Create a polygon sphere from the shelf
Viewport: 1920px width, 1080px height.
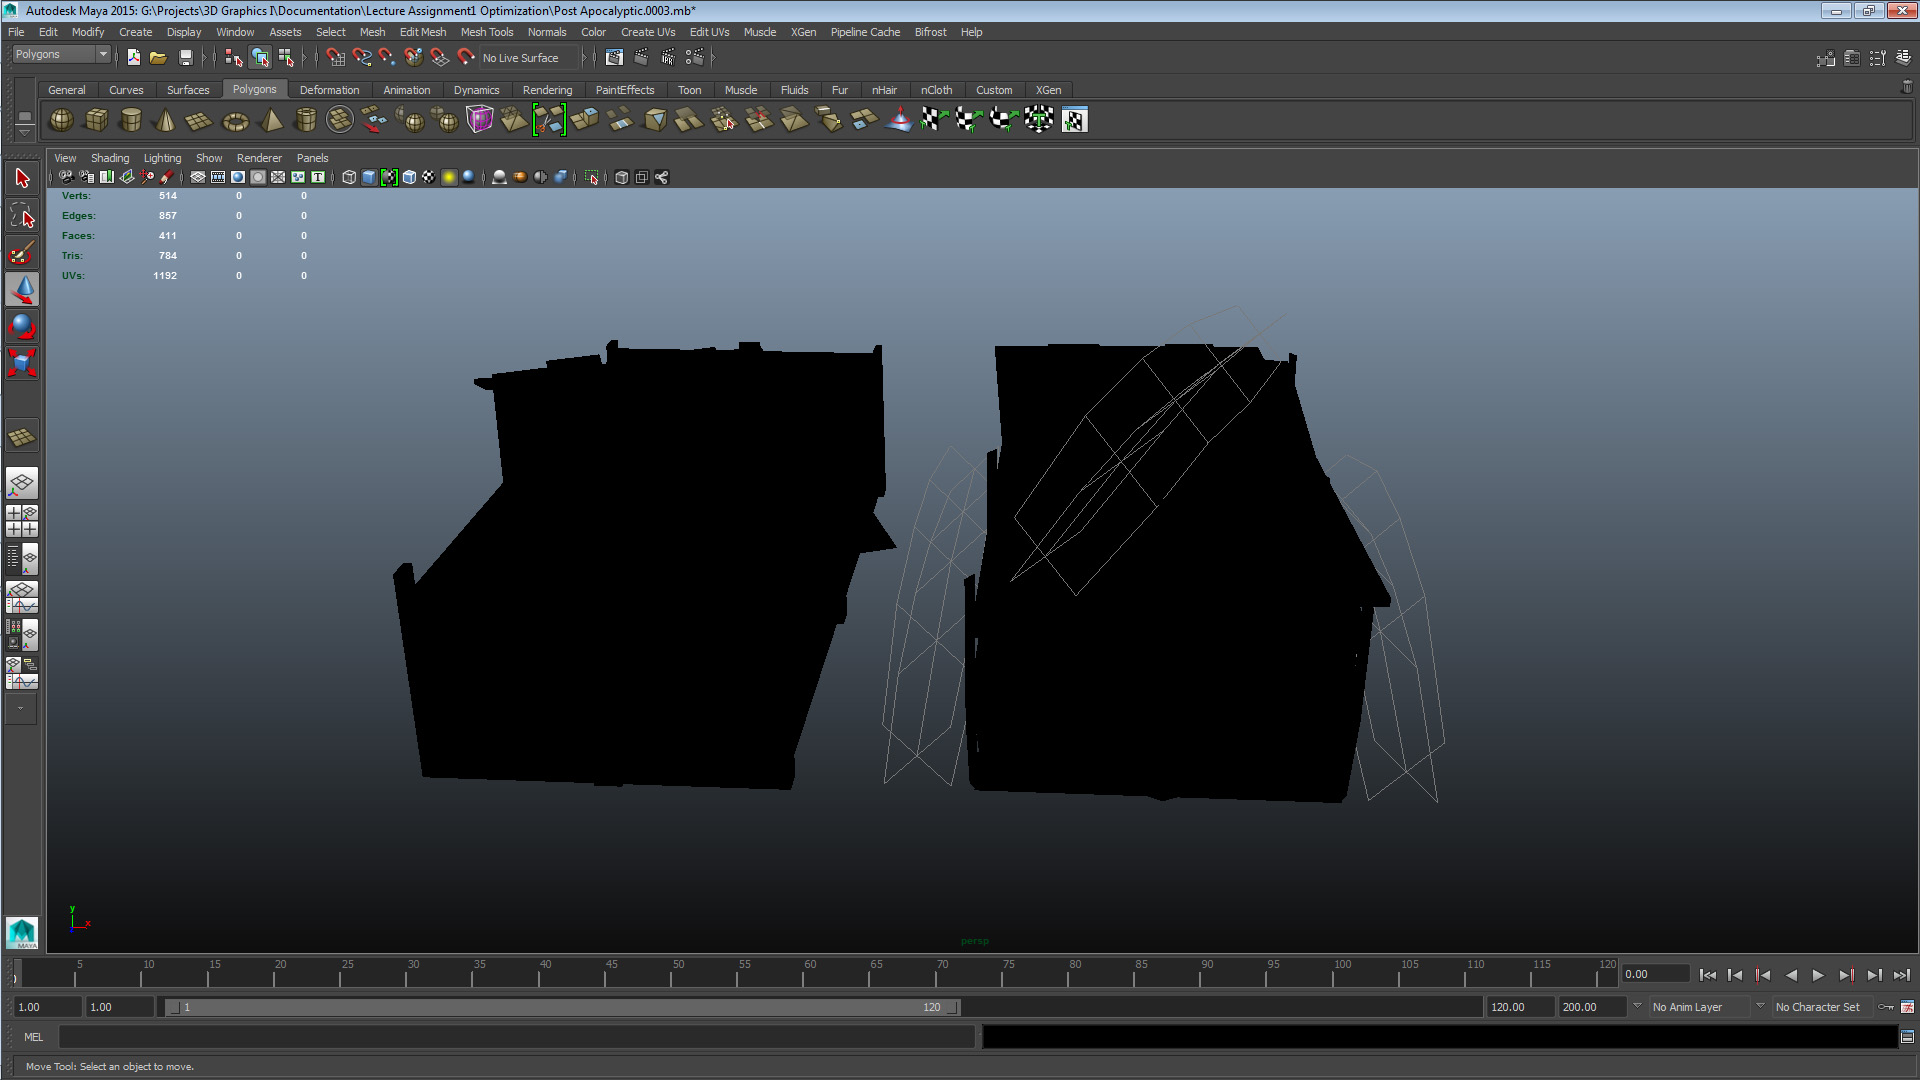click(x=61, y=120)
